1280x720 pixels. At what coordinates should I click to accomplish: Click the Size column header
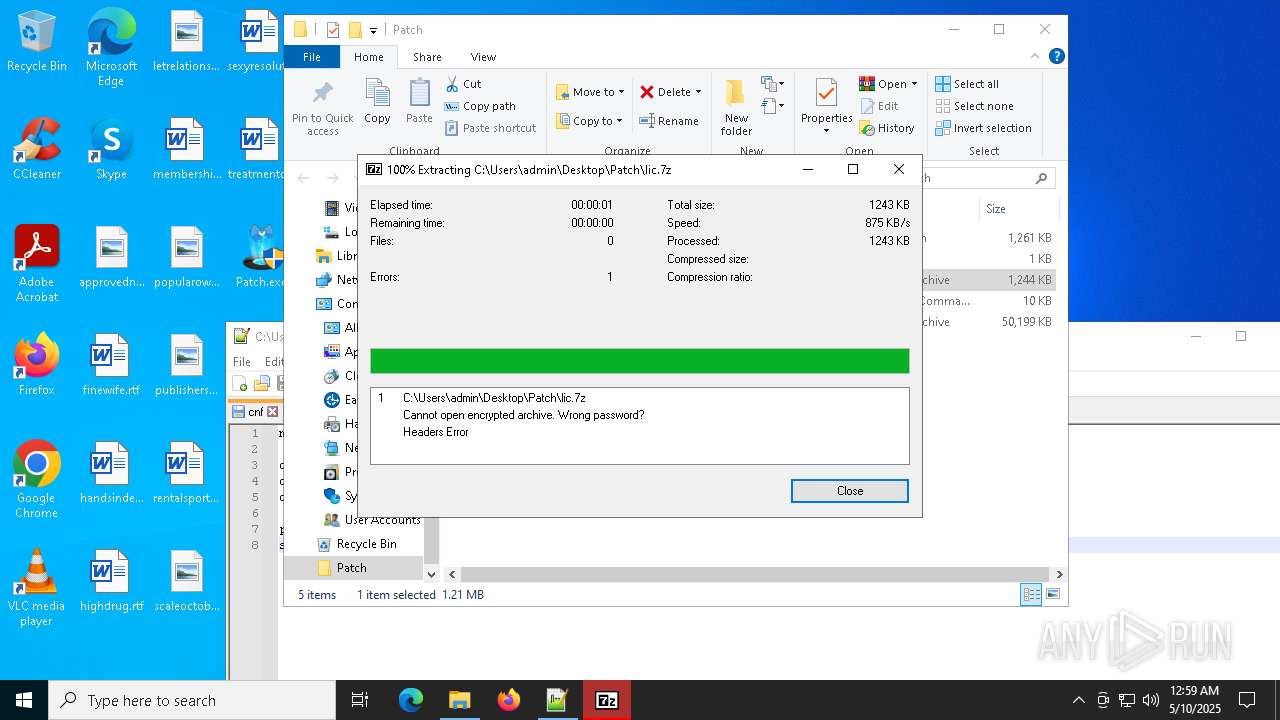click(1018, 209)
